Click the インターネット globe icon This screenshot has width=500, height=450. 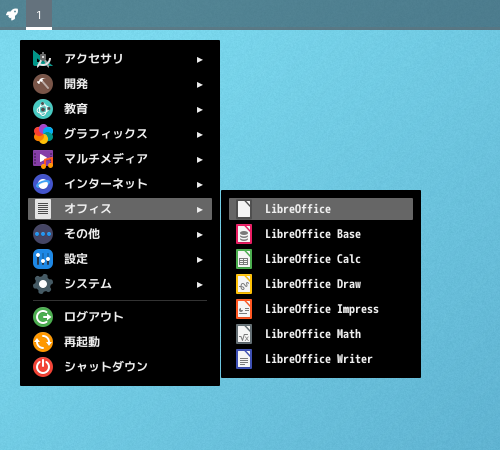(x=43, y=184)
